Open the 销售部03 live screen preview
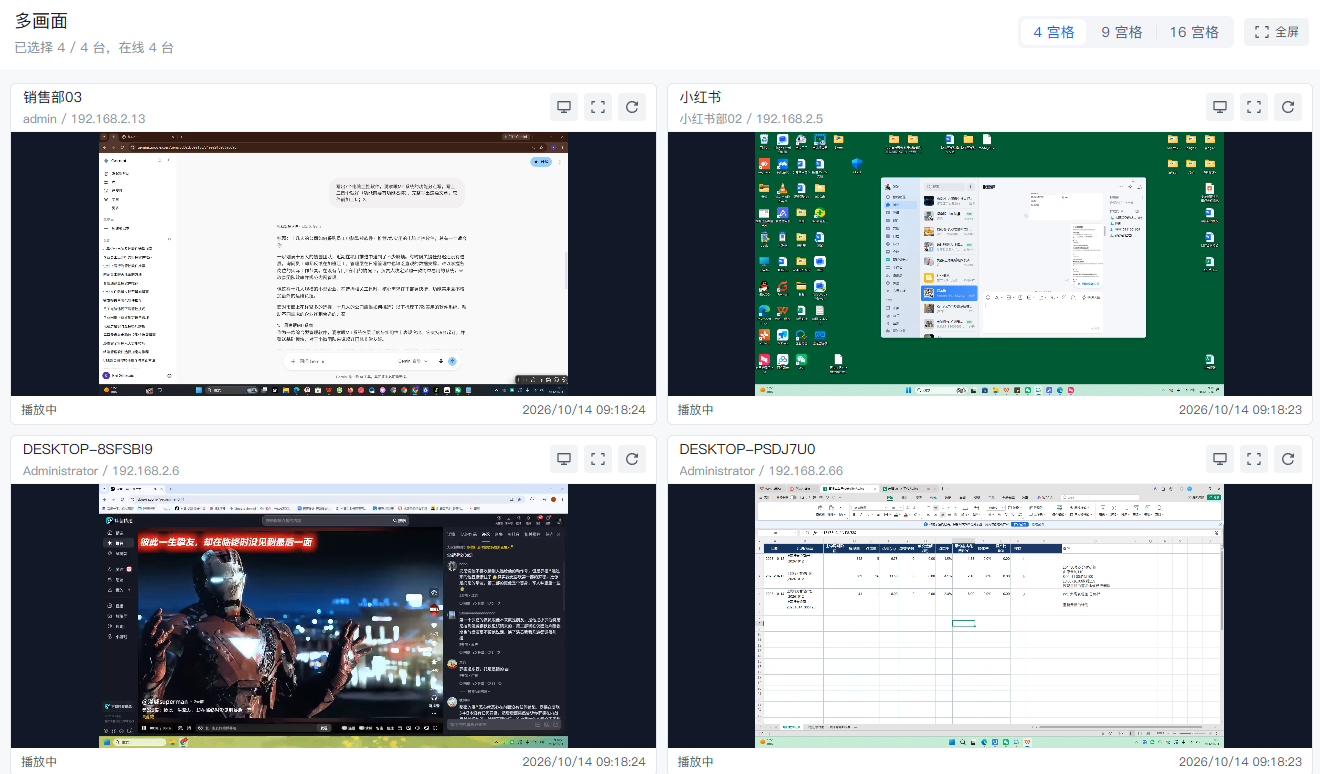This screenshot has width=1320, height=774. [x=333, y=264]
